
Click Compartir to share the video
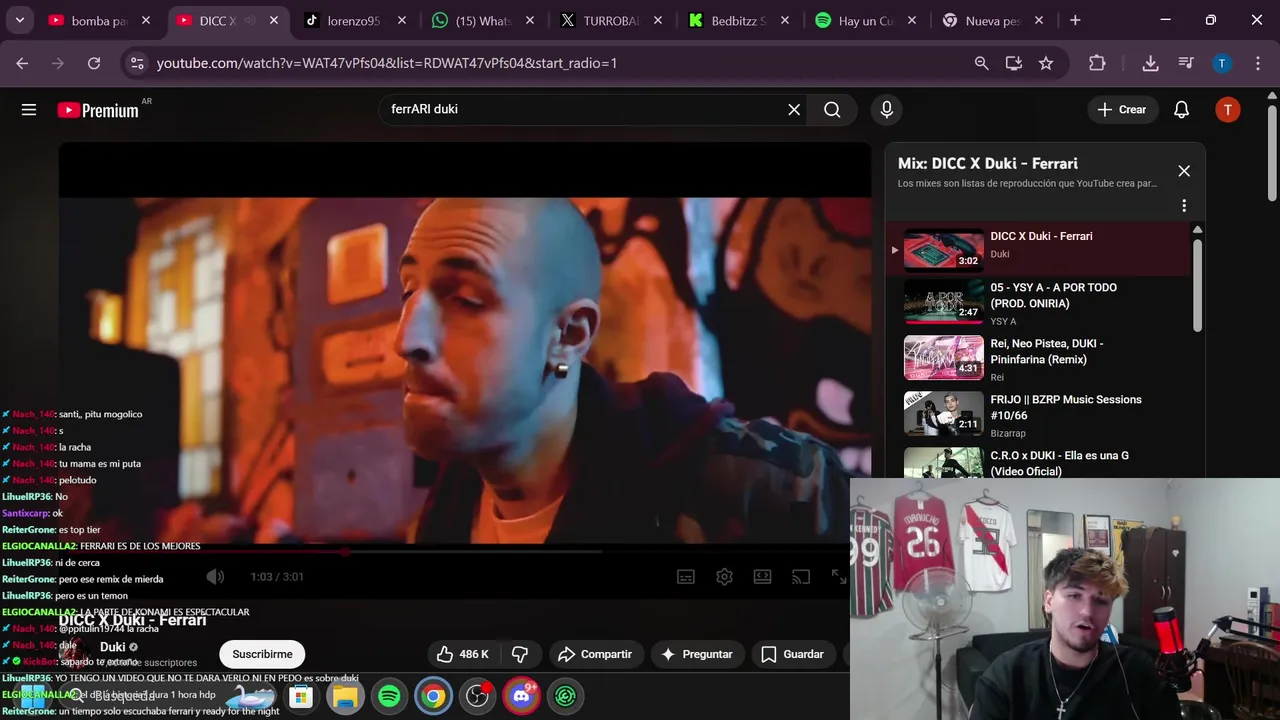[595, 654]
